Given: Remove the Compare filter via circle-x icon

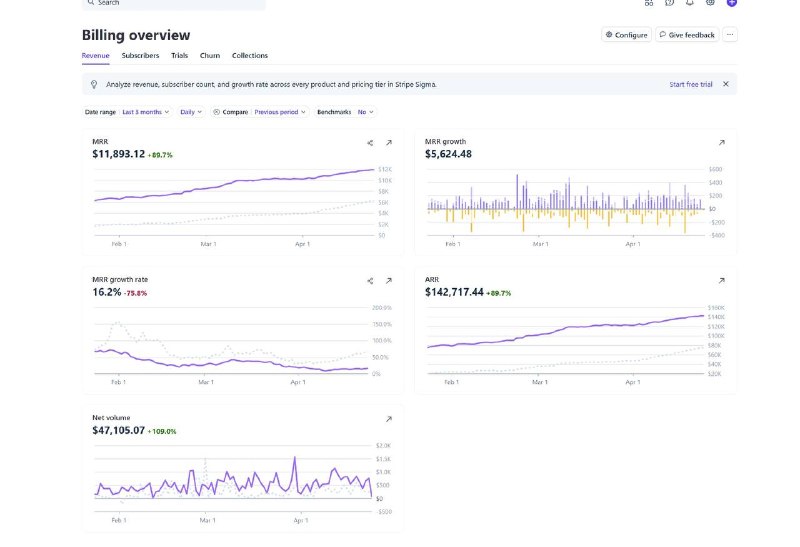Looking at the screenshot, I should [216, 112].
